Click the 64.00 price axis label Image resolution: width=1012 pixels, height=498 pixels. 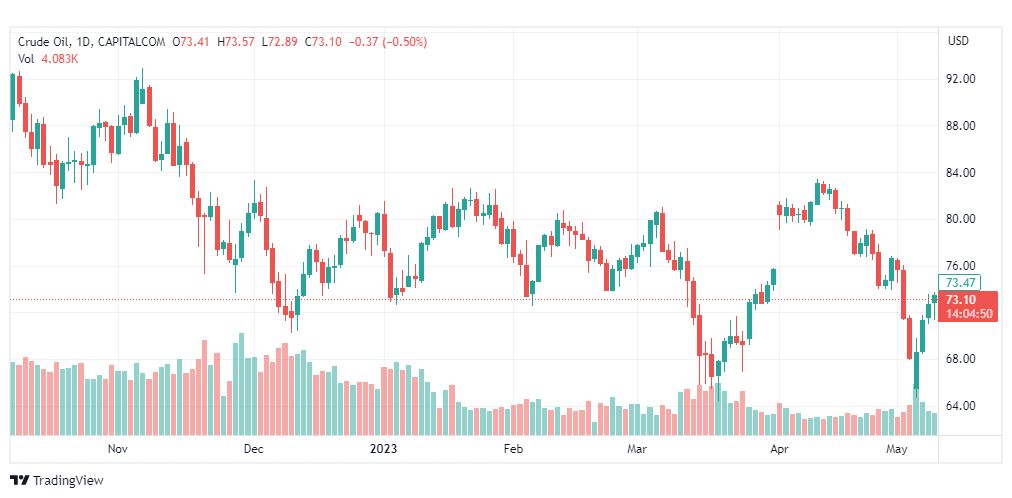point(960,406)
